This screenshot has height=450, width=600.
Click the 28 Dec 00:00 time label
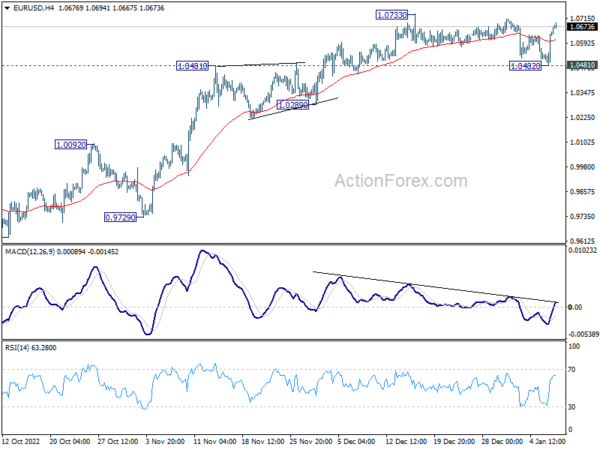[x=502, y=441]
